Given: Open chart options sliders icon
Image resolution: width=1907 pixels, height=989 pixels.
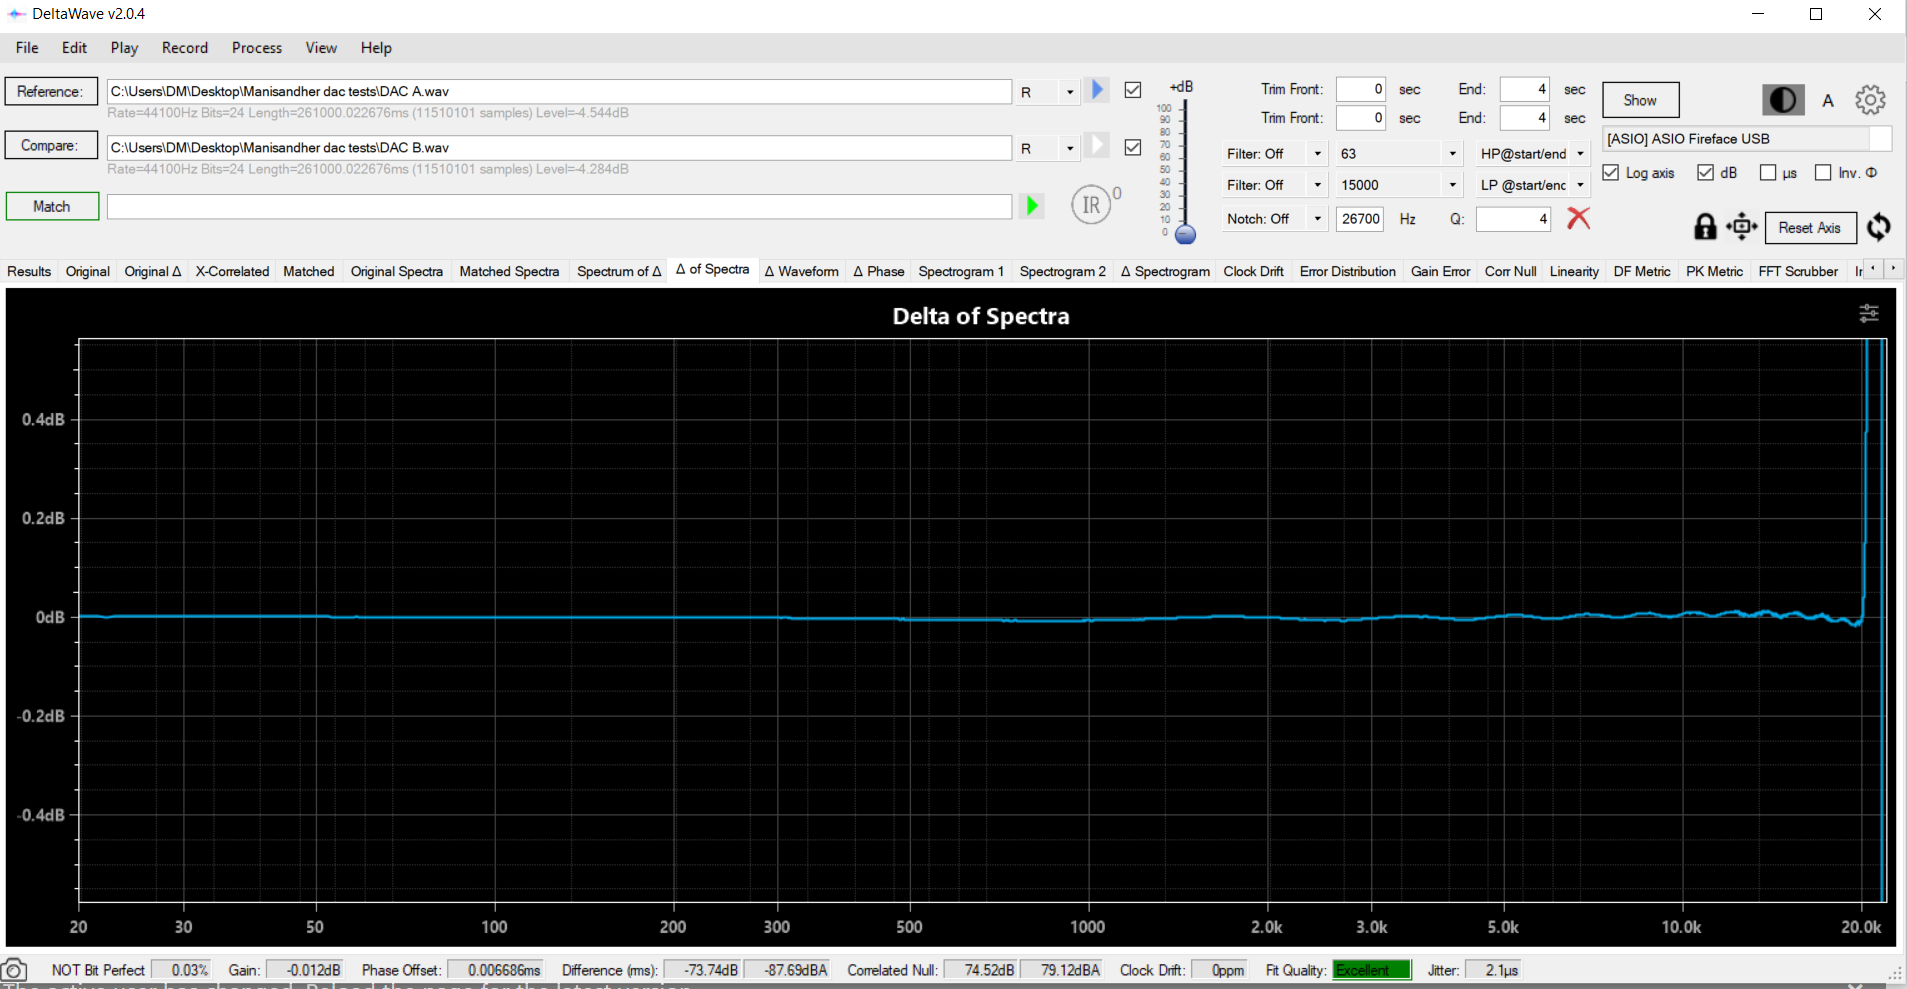Looking at the screenshot, I should coord(1868,314).
